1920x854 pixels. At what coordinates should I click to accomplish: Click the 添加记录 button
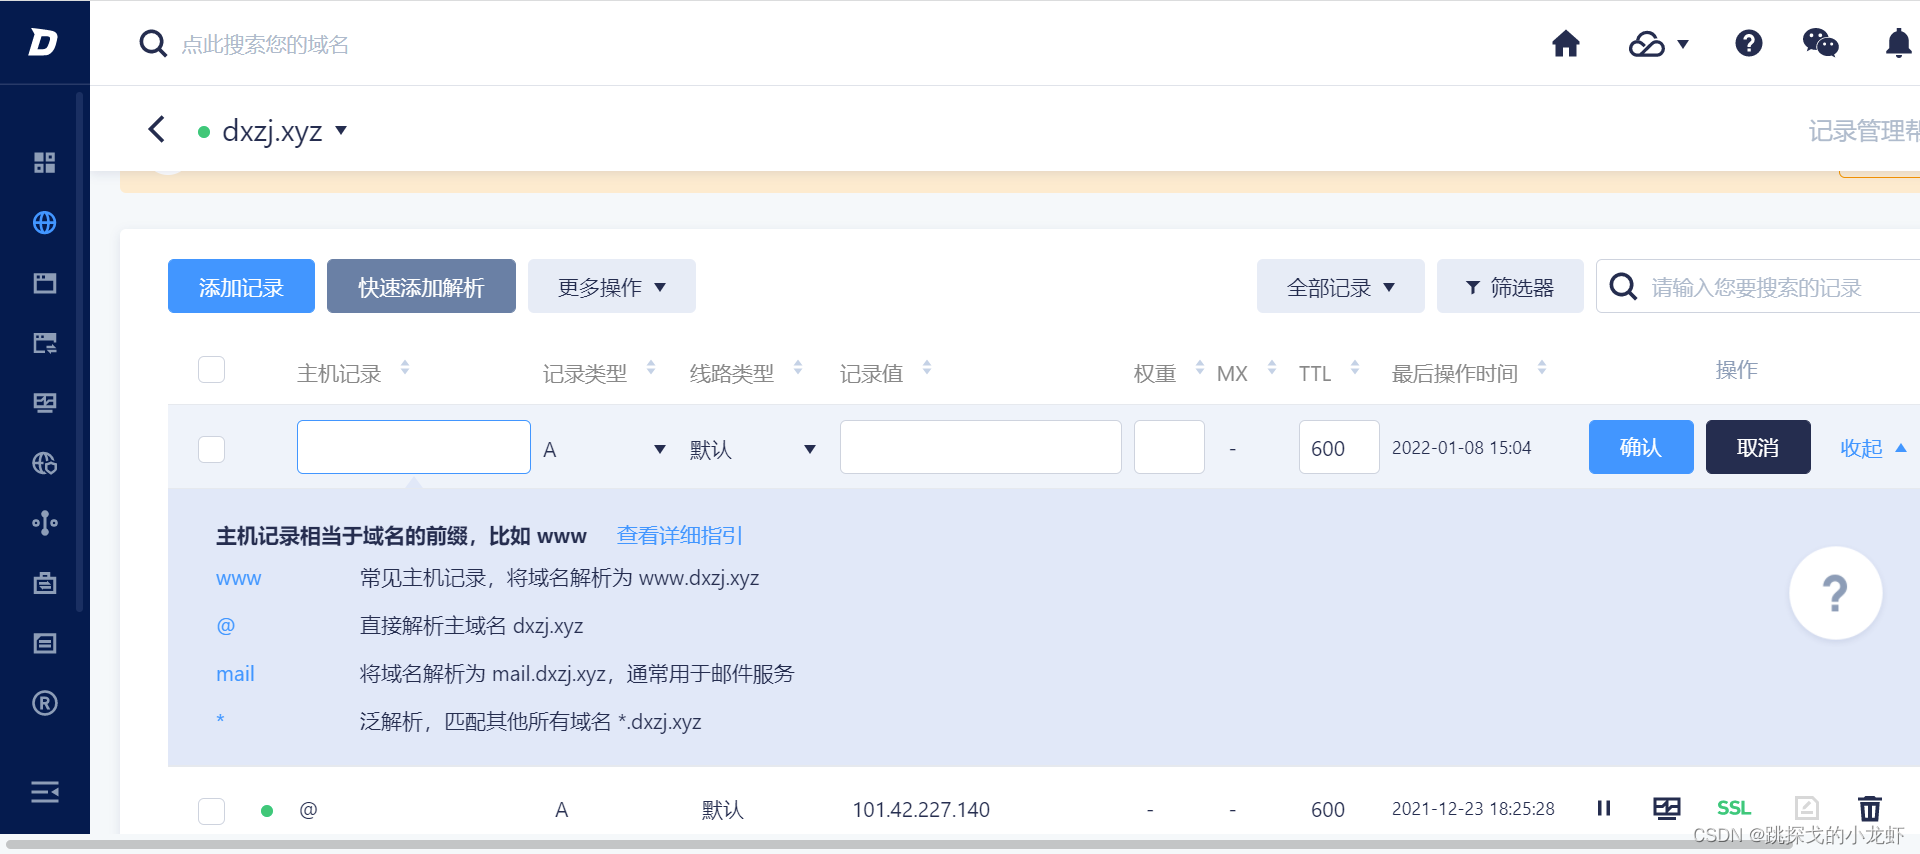point(241,287)
